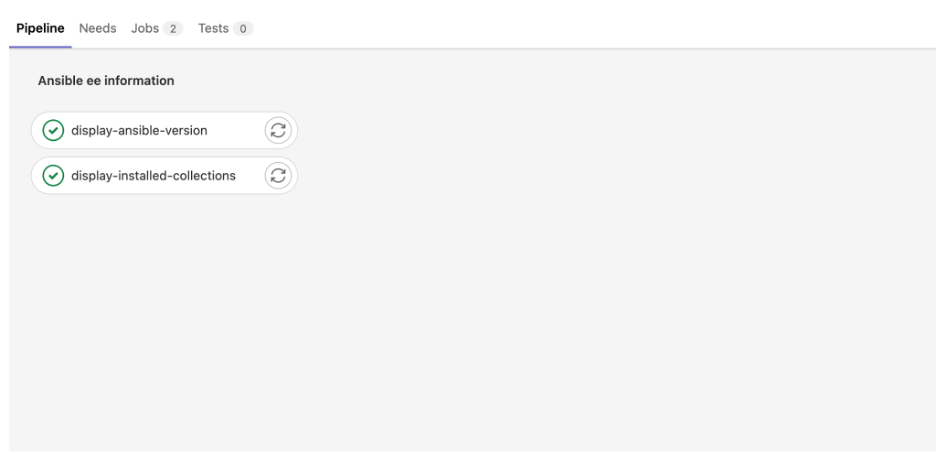This screenshot has width=936, height=454.
Task: Retry the display-installed-collections job
Action: pos(278,176)
